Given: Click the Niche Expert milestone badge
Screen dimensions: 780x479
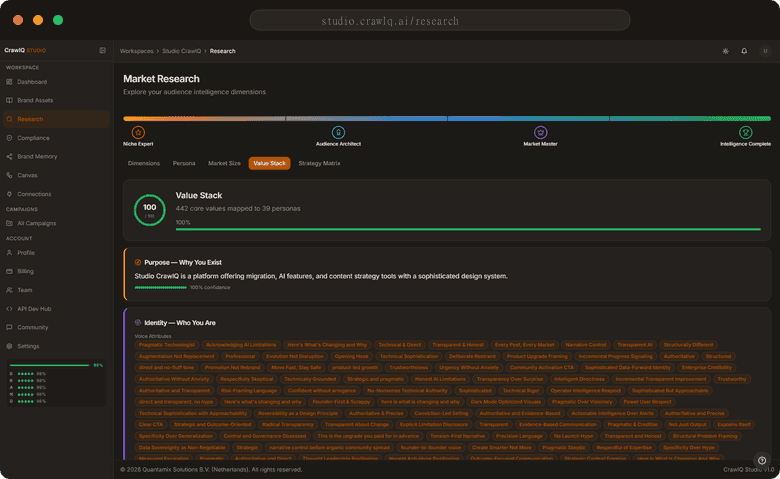Looking at the screenshot, I should (138, 132).
